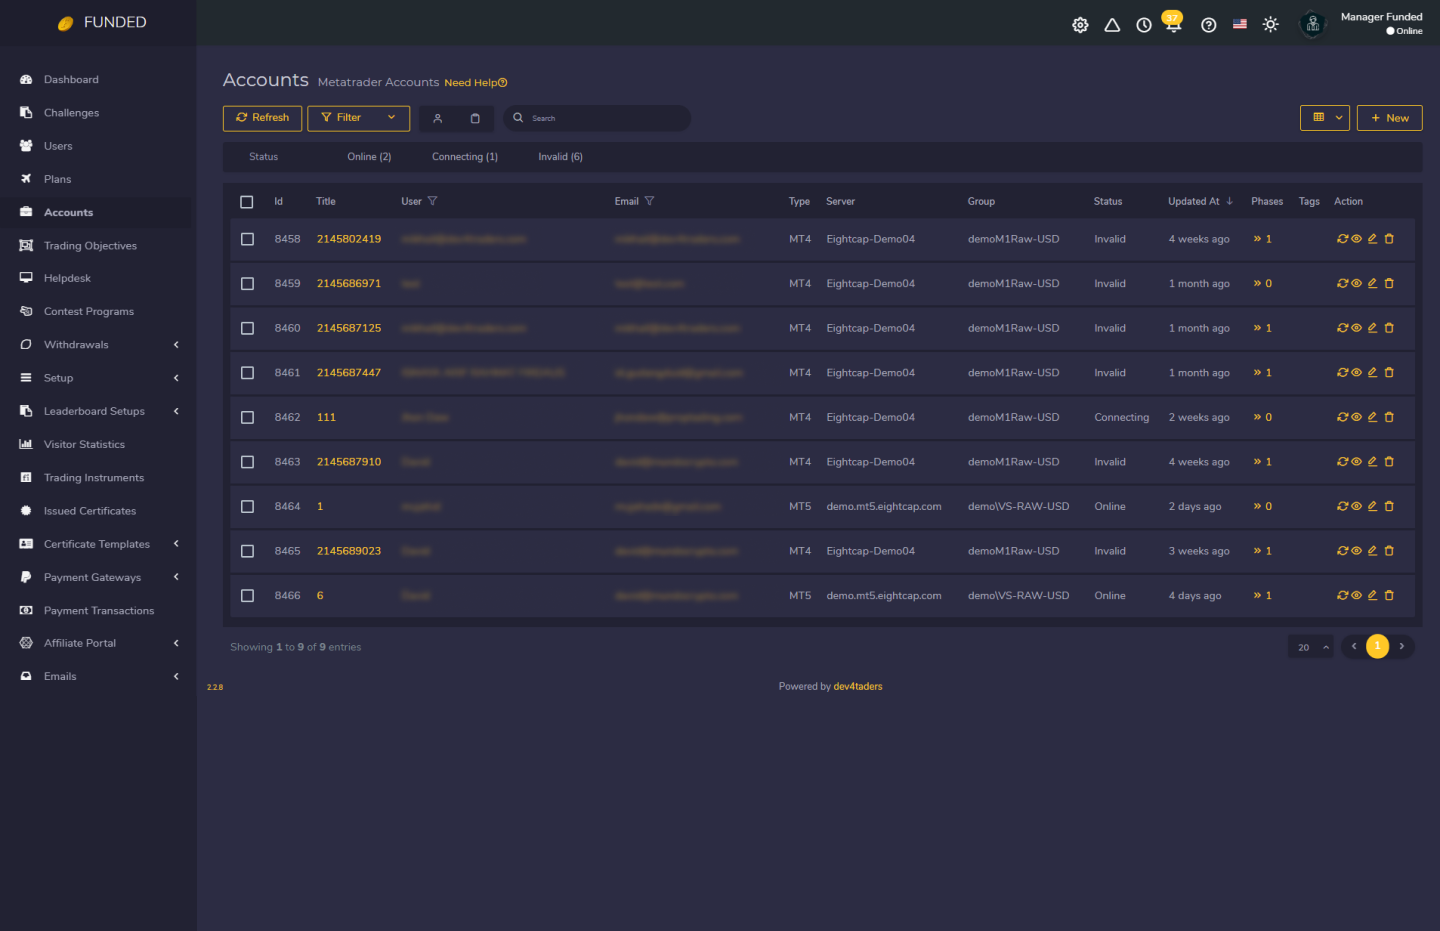Open the Need Help link
This screenshot has width=1440, height=931.
pyautogui.click(x=475, y=82)
